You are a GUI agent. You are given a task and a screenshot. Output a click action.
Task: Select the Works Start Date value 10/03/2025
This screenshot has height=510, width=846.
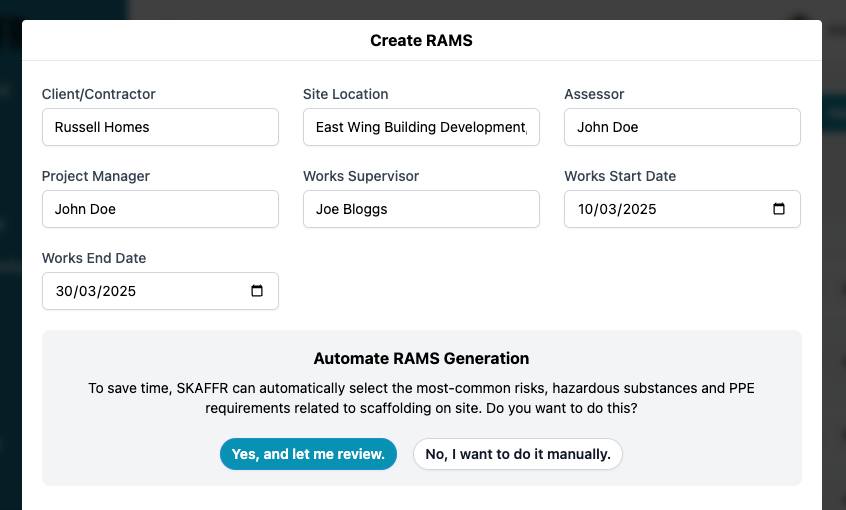(617, 209)
